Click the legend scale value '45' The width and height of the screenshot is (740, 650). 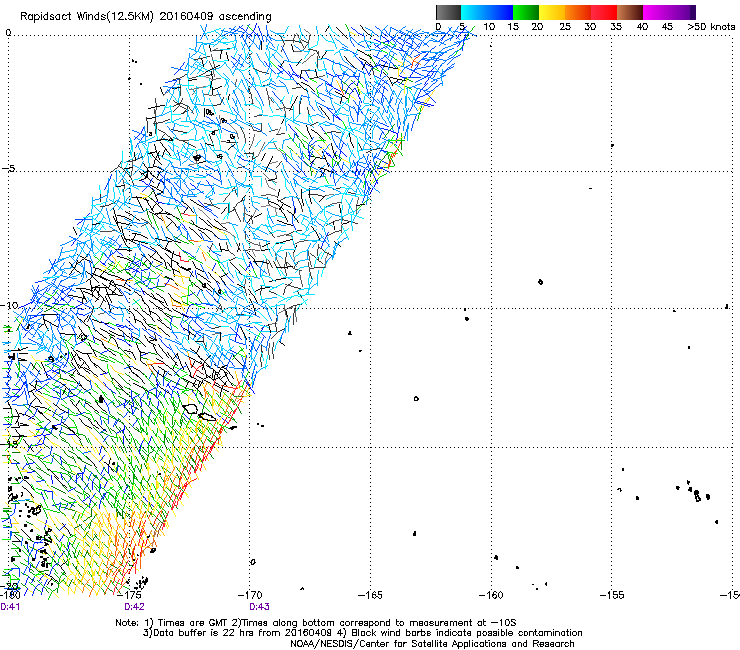coord(667,27)
